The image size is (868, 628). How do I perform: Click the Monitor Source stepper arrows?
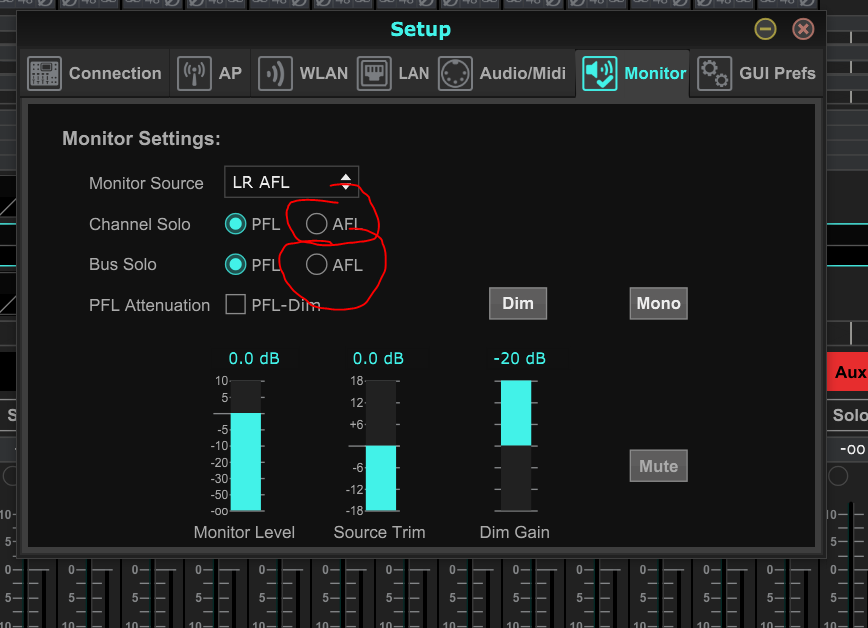(x=345, y=182)
